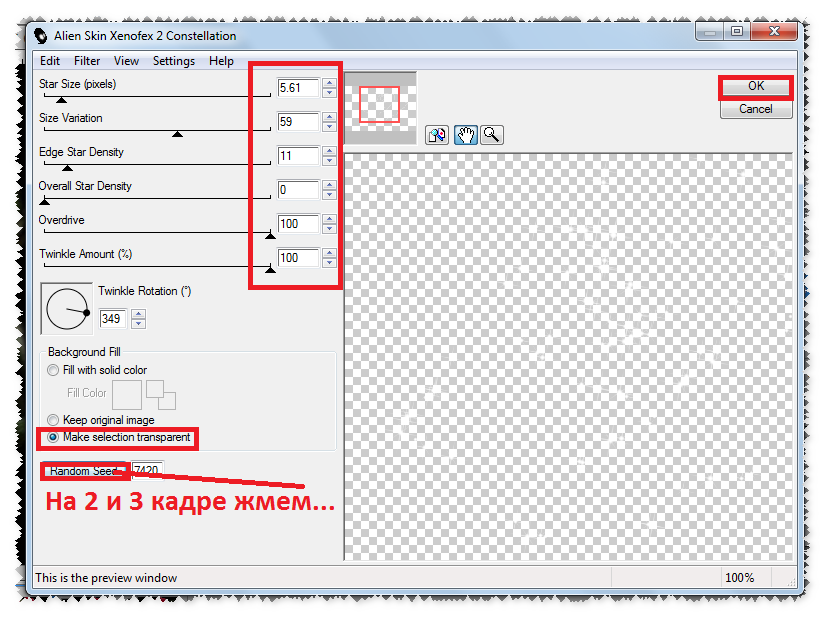Decrease Star Size with down arrow
Image resolution: width=826 pixels, height=618 pixels.
tap(329, 93)
